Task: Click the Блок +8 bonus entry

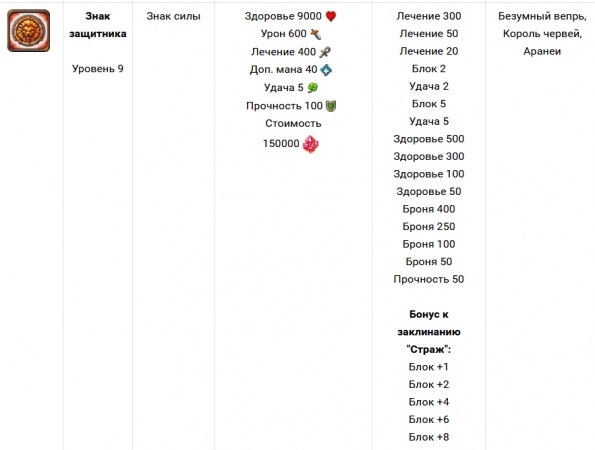Action: (429, 437)
